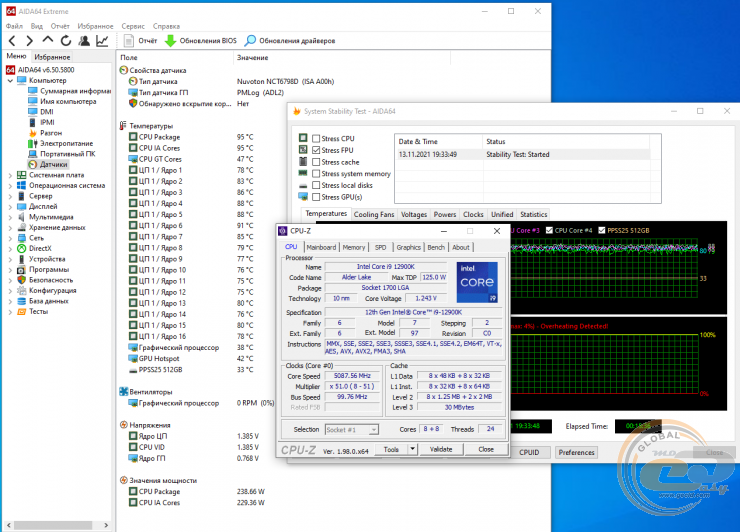
Task: Switch to Избранное tab in AIDA64 sidebar
Action: tap(52, 57)
